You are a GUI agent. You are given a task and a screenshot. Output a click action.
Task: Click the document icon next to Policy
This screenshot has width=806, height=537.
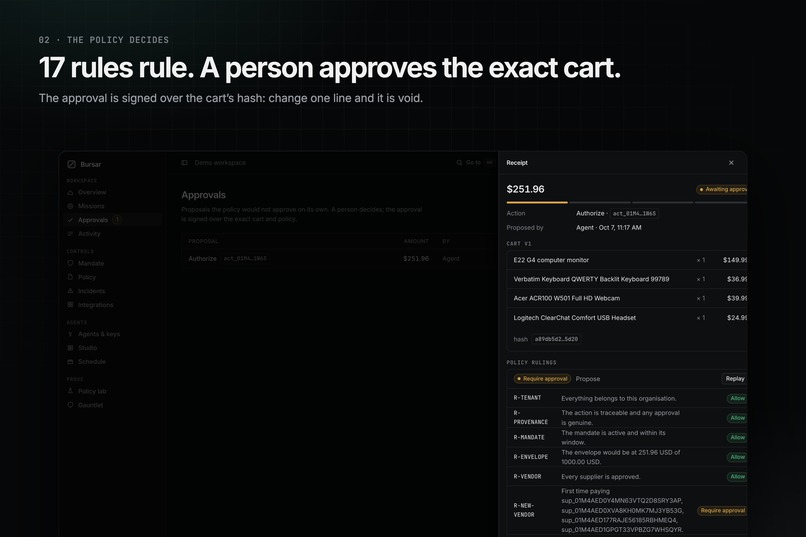point(70,277)
